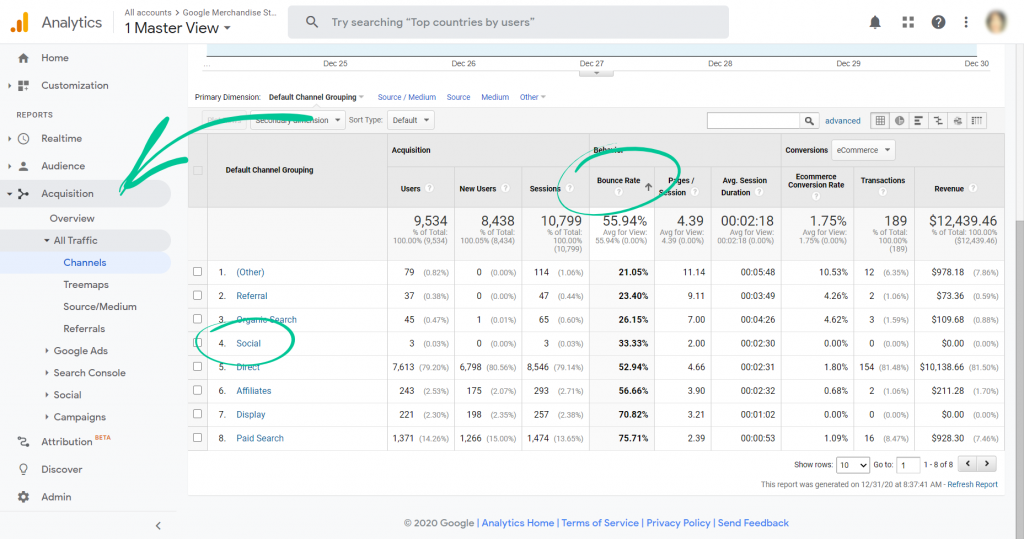Click the Go to page number field

(908, 465)
